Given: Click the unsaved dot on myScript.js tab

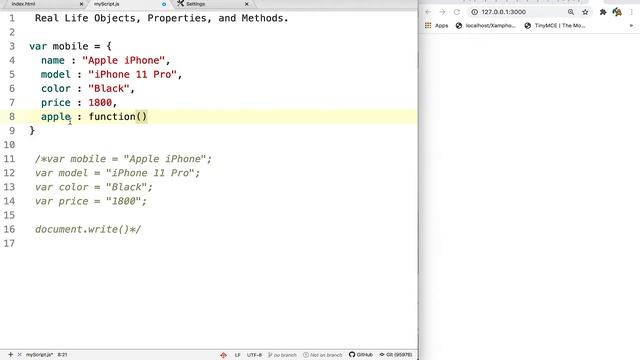Looking at the screenshot, I should [164, 4].
